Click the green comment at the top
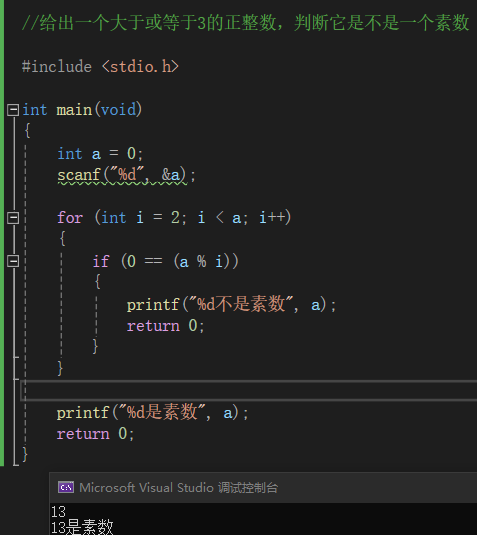The height and width of the screenshot is (535, 477). (246, 23)
